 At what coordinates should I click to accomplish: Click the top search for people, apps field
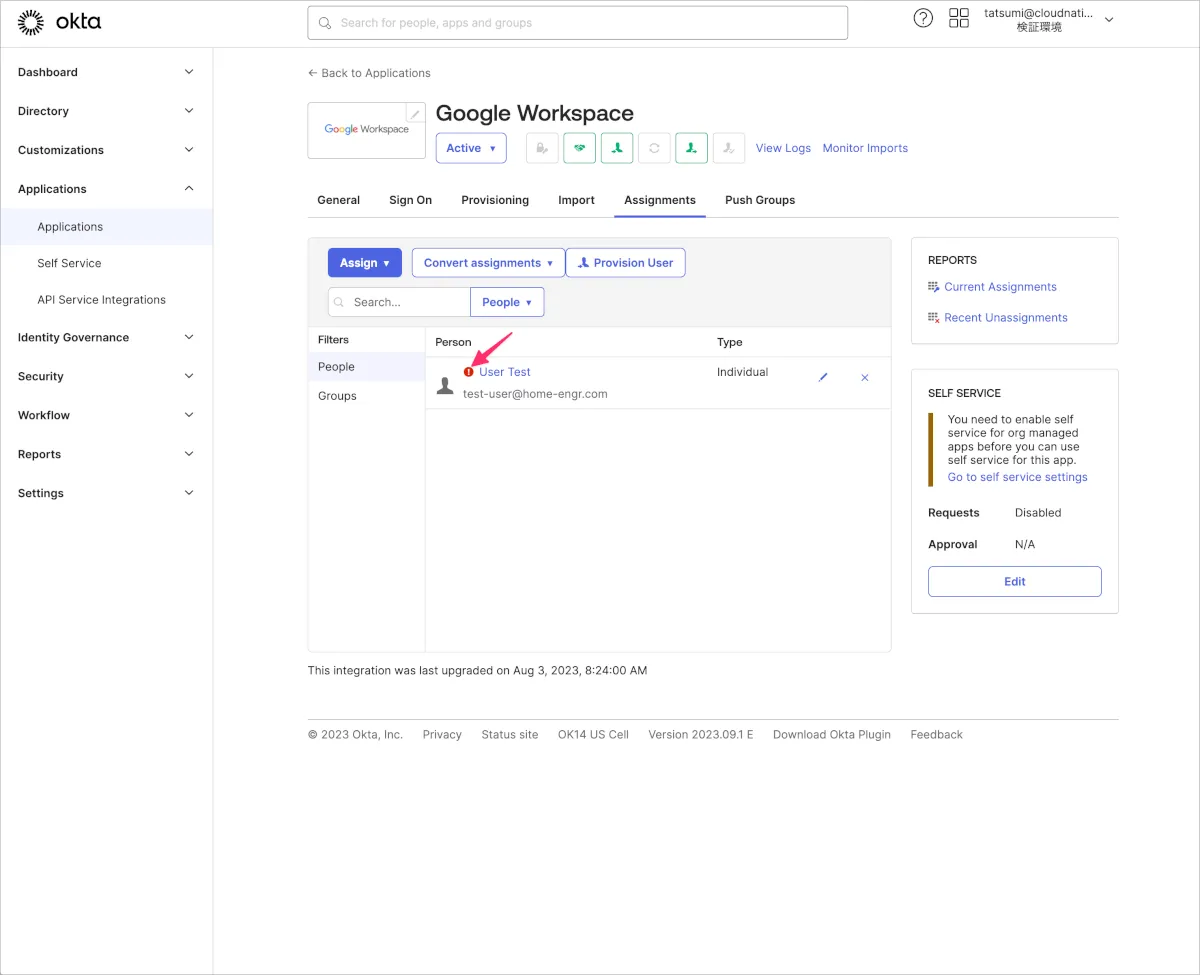tap(577, 23)
